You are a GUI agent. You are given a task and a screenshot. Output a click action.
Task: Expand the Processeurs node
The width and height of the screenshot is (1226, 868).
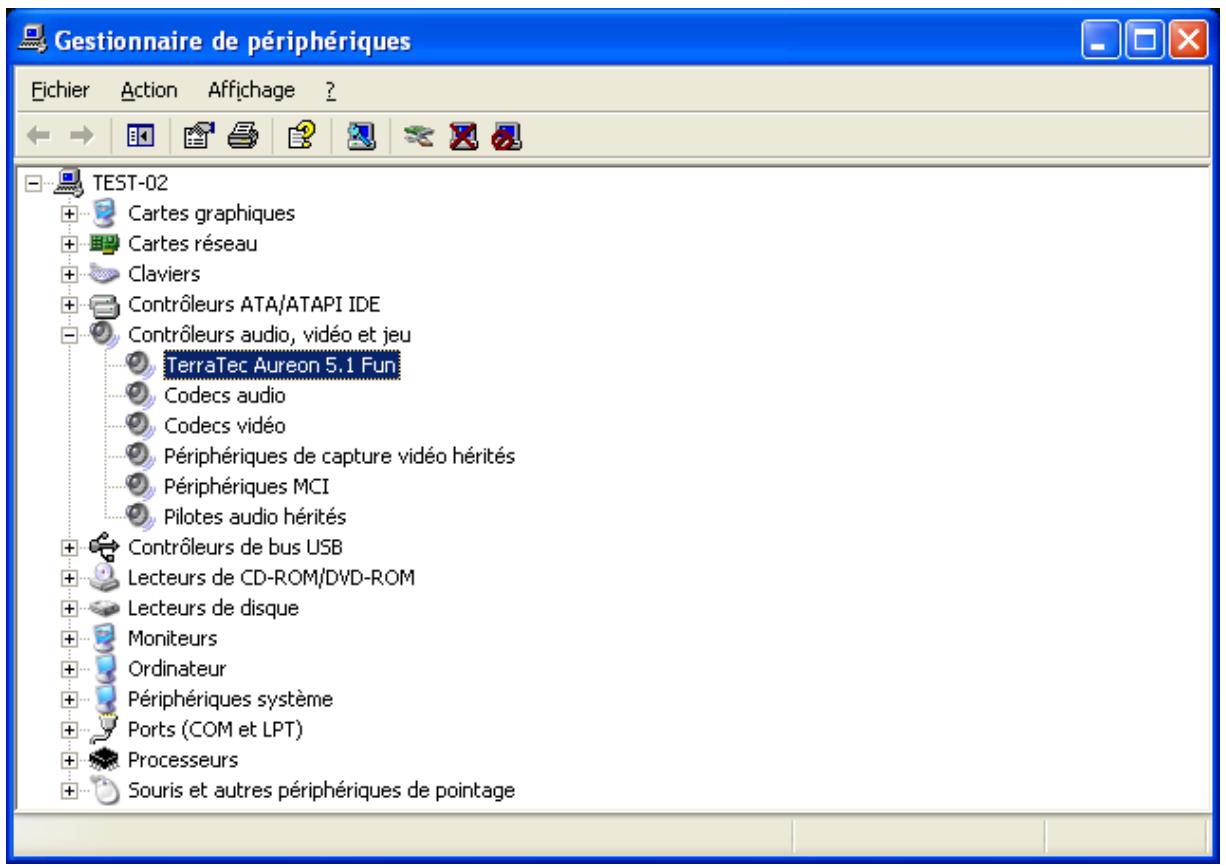click(69, 760)
